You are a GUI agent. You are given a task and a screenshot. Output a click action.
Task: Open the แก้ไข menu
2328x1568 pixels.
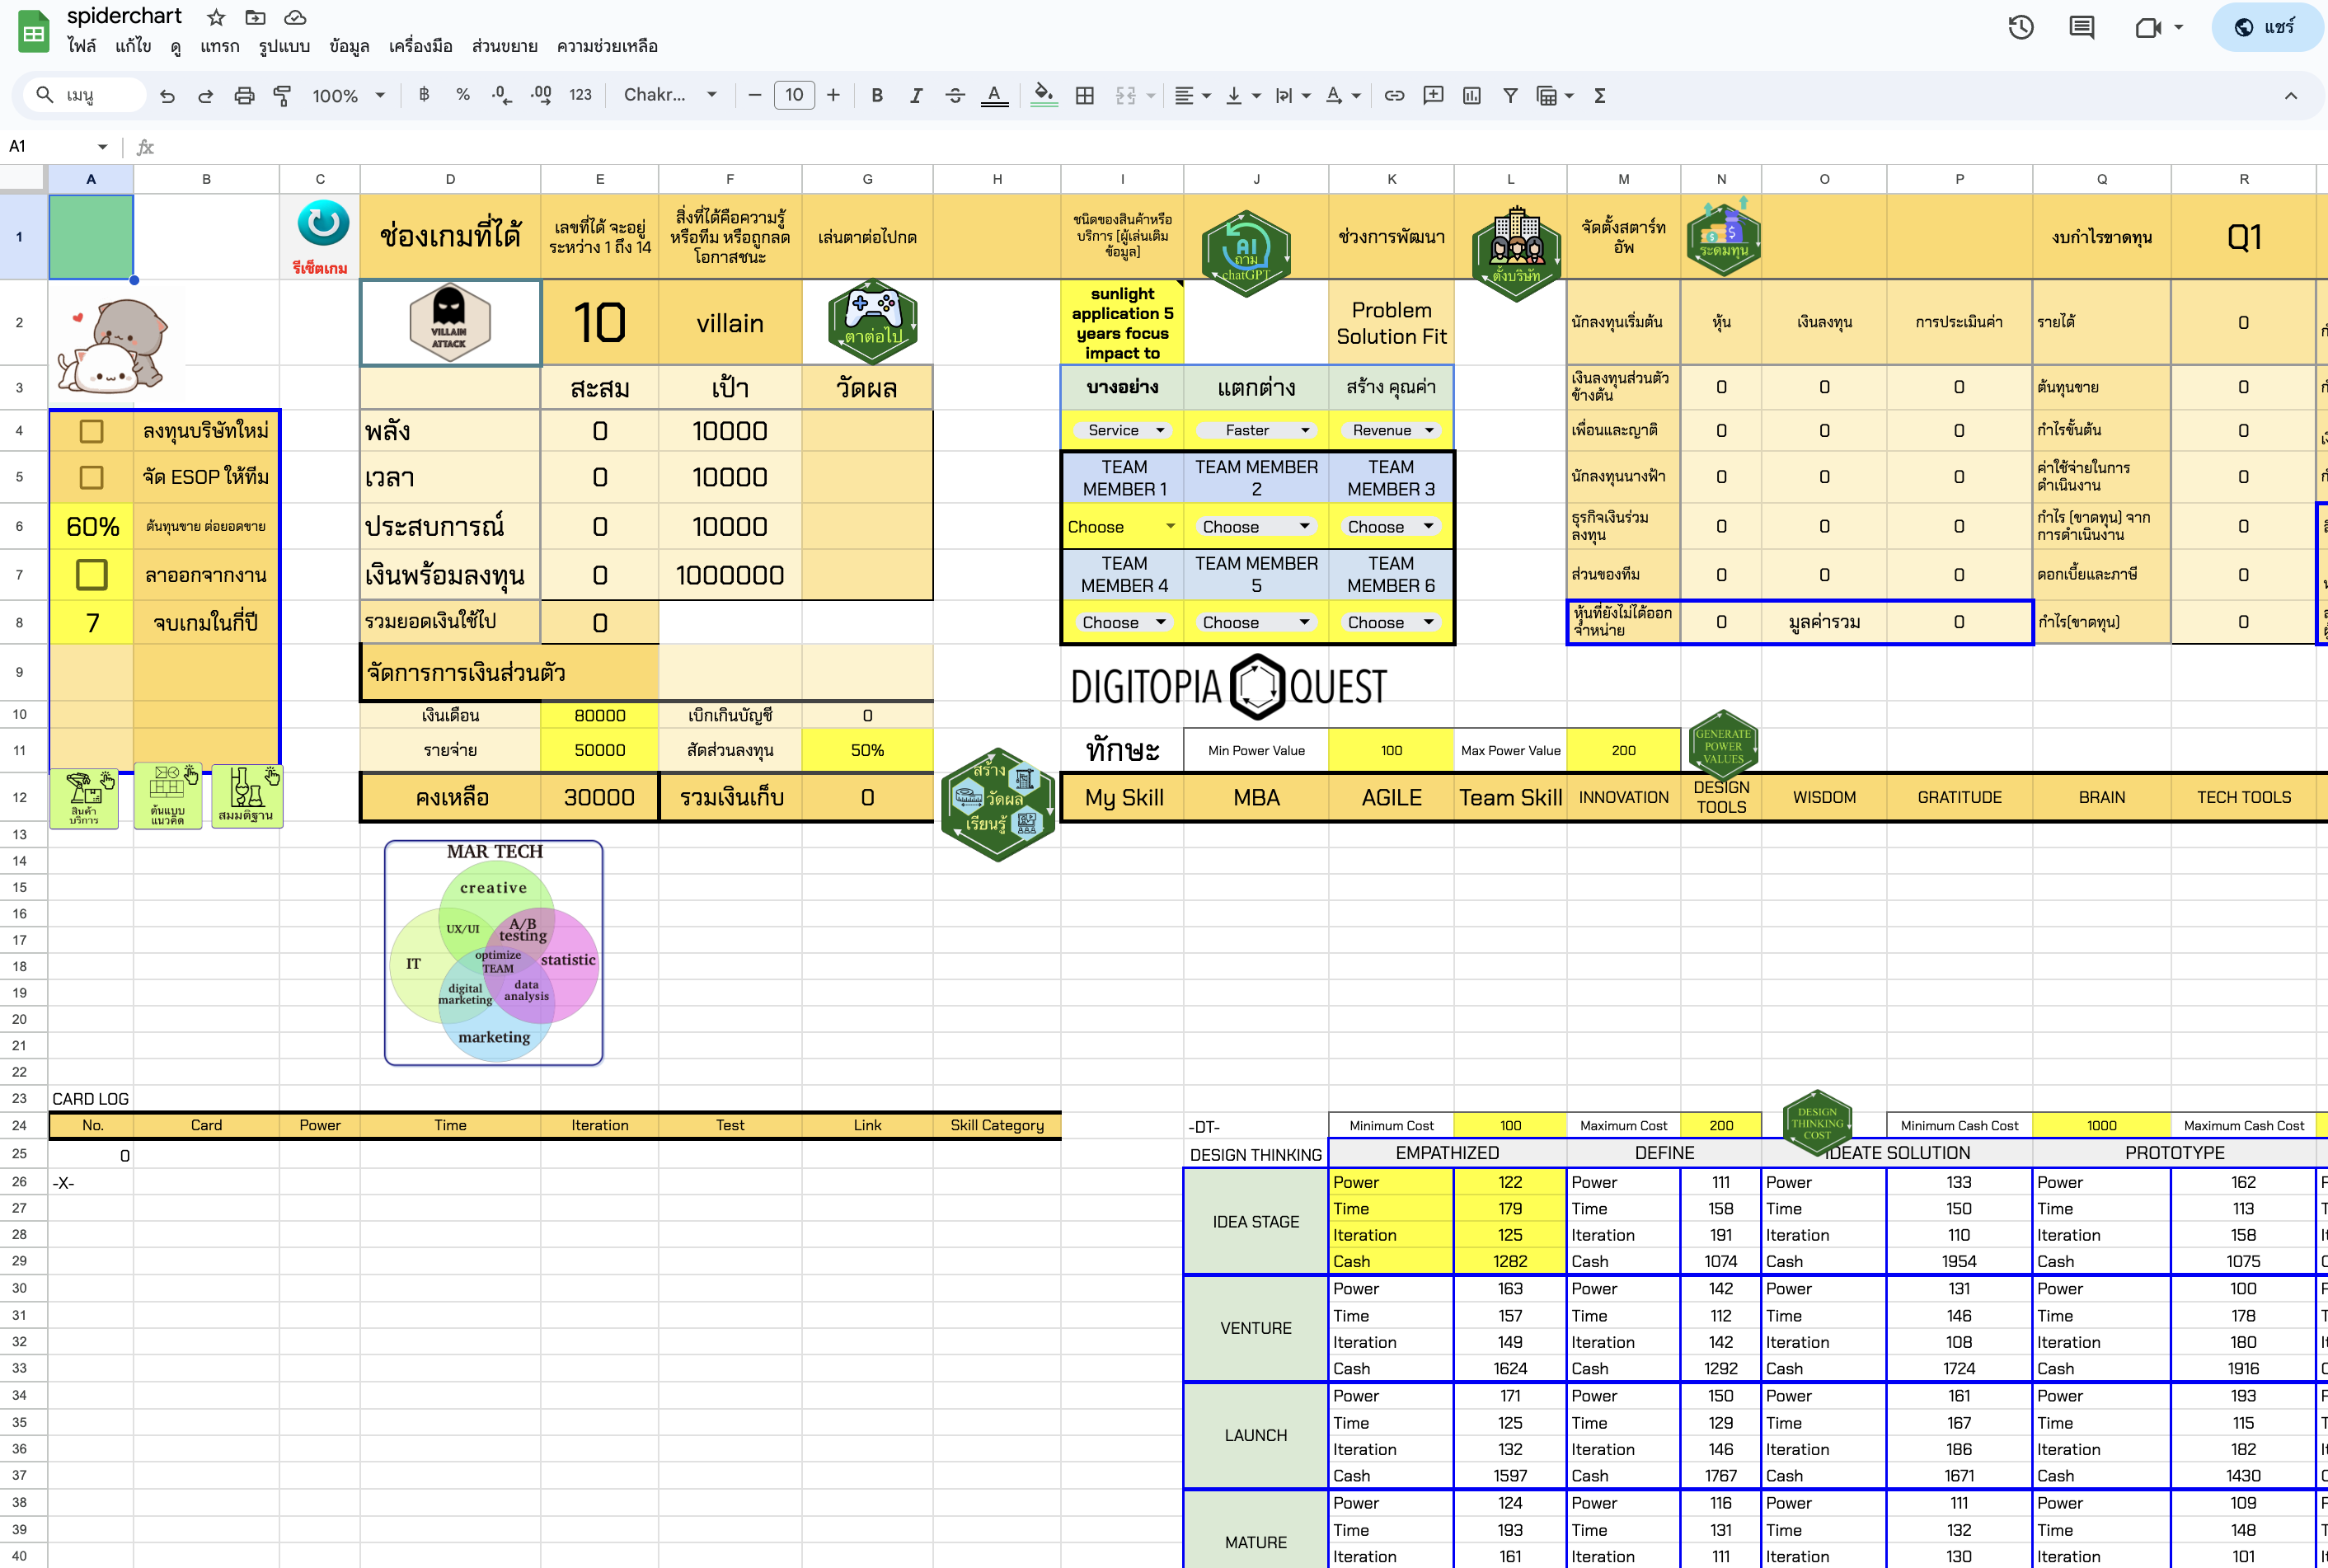click(x=133, y=46)
